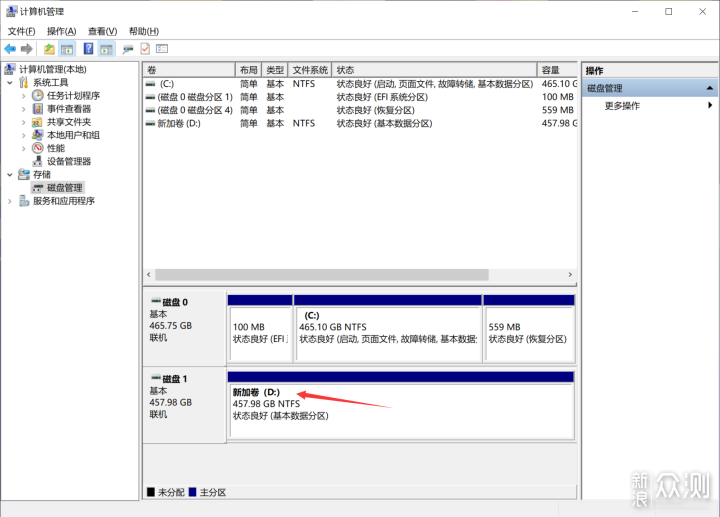This screenshot has height=517, width=720.
Task: Sort by the 布局 column header
Action: 248,70
